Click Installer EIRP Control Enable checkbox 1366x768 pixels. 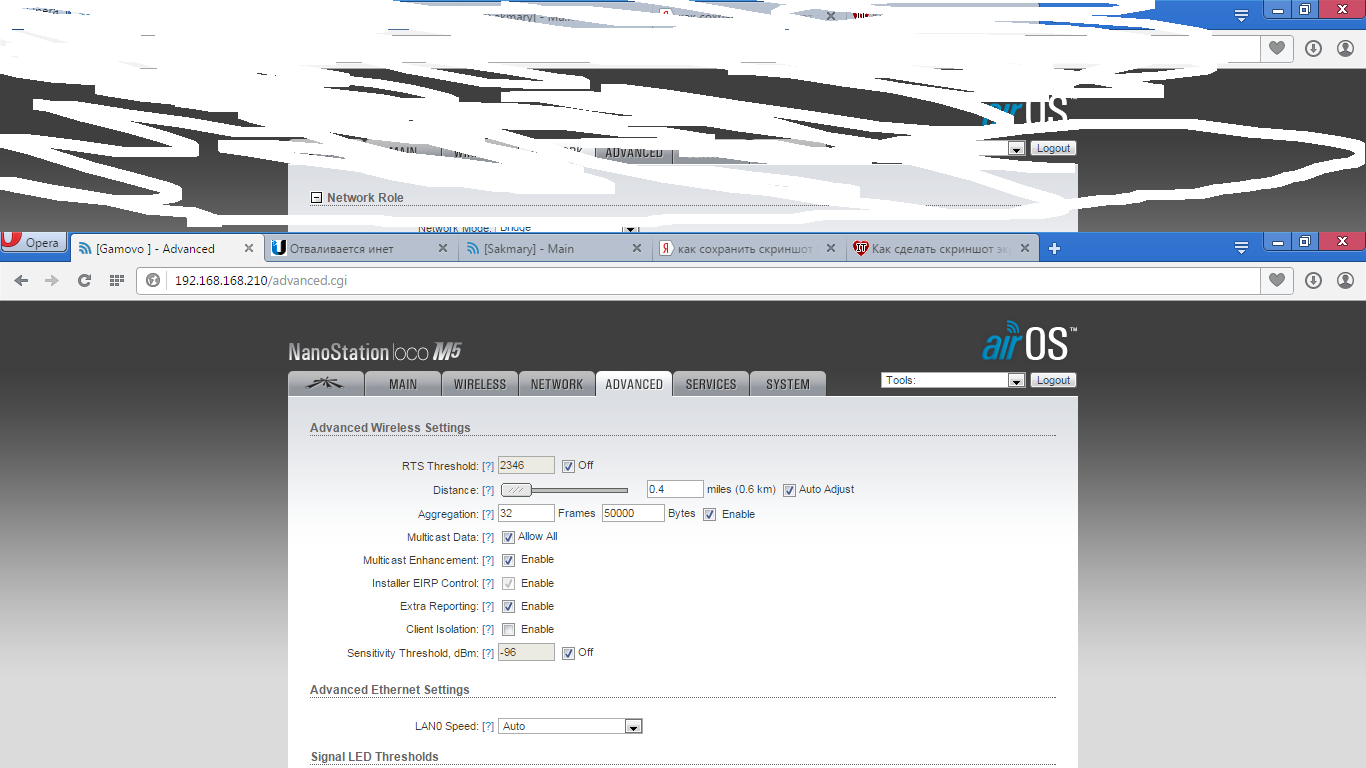coord(508,583)
